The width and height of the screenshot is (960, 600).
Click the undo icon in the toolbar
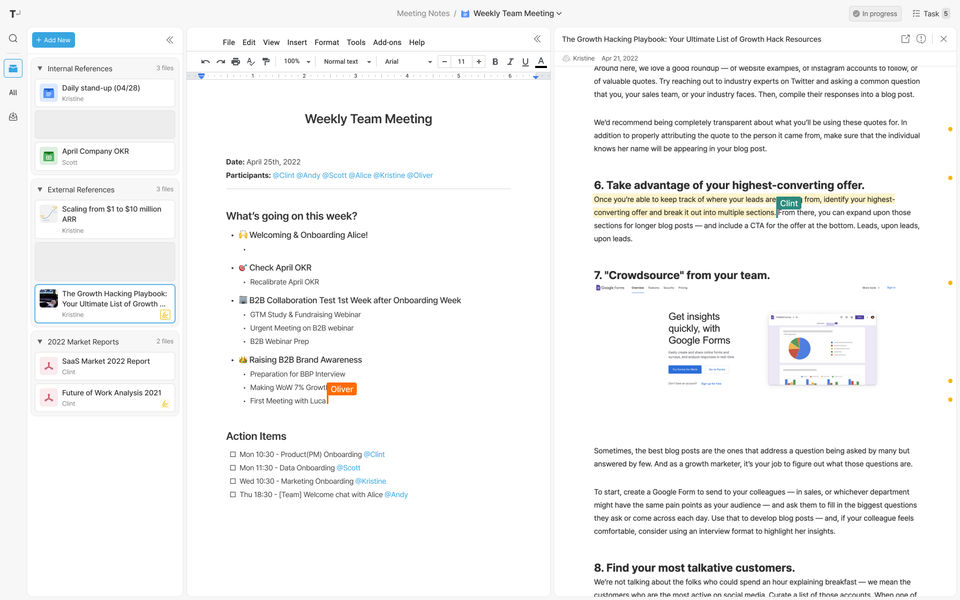point(205,61)
